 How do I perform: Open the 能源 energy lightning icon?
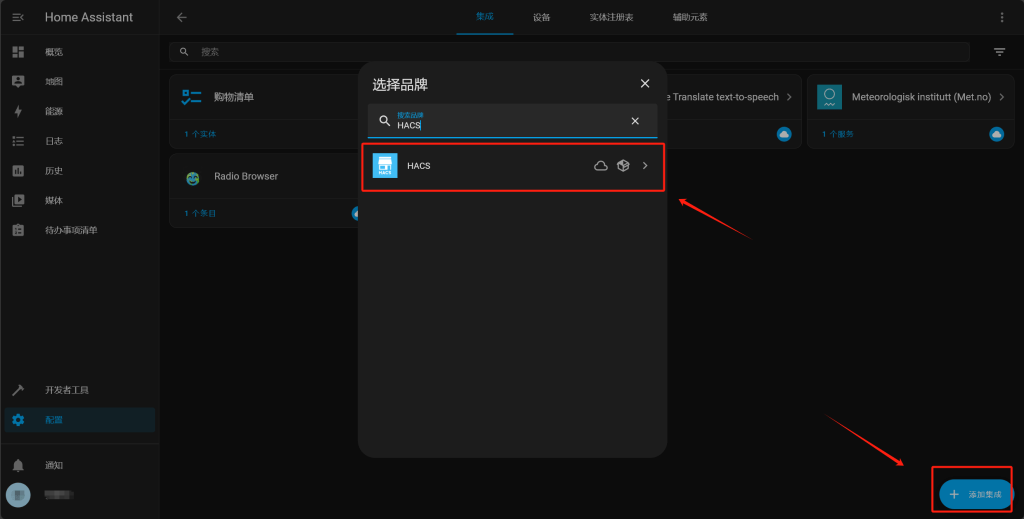[x=18, y=111]
